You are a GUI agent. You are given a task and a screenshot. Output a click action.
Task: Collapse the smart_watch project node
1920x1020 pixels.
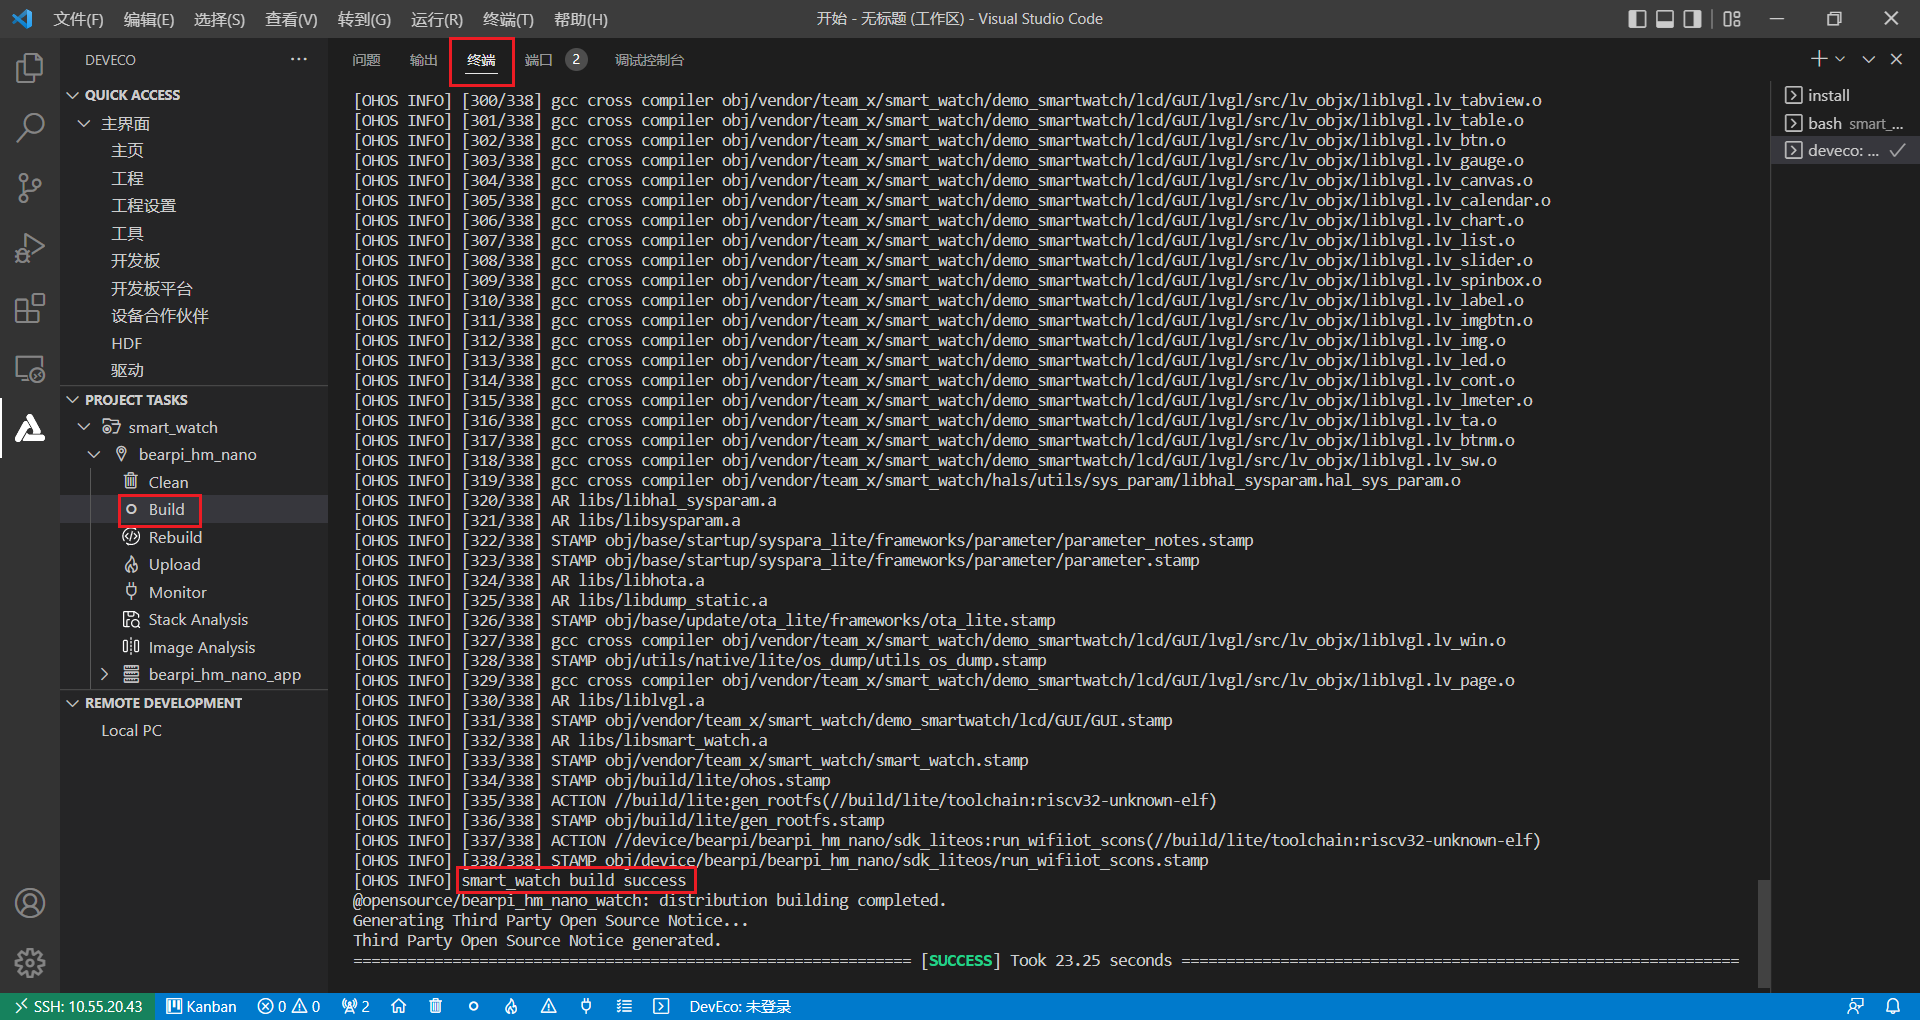coord(84,427)
